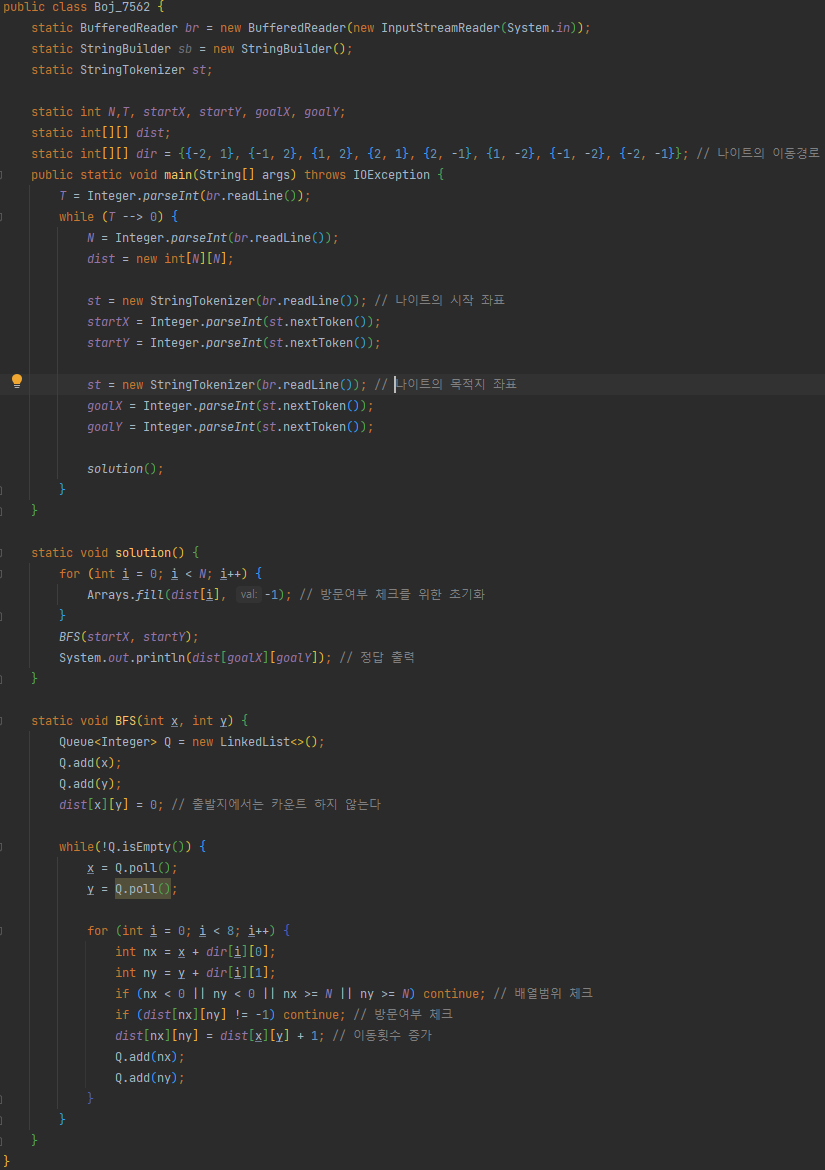Click the 'val:' parameter hint in Arrays.fill

click(248, 595)
